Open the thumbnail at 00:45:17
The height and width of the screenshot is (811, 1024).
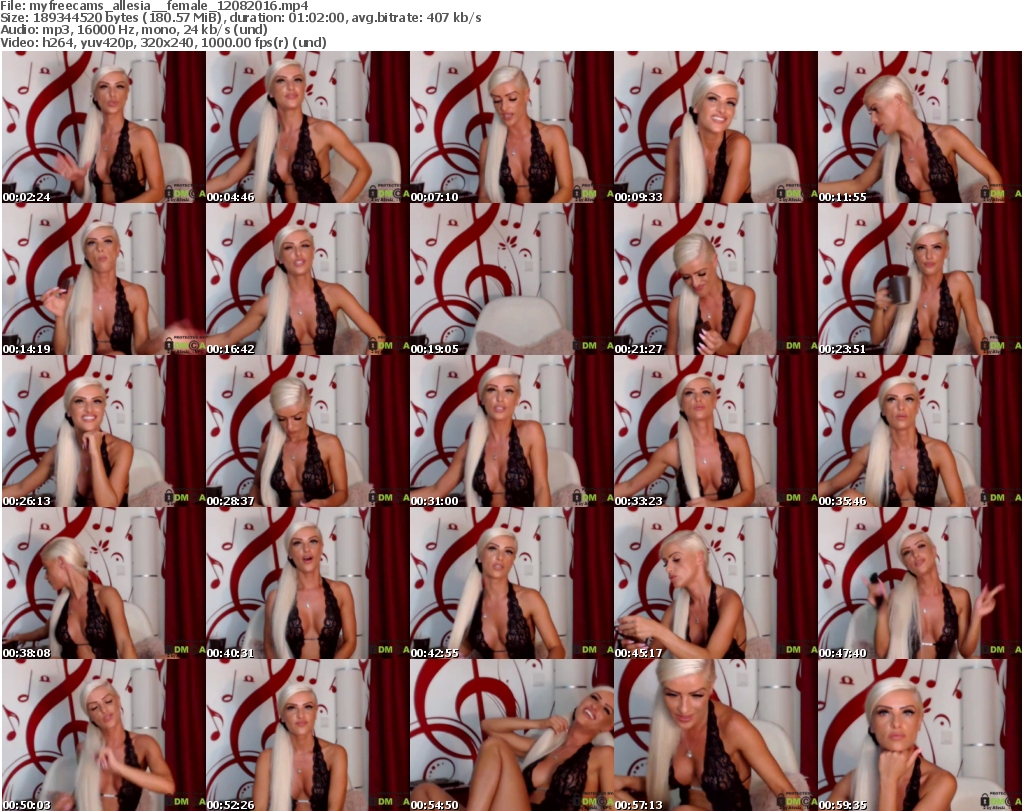tap(716, 584)
